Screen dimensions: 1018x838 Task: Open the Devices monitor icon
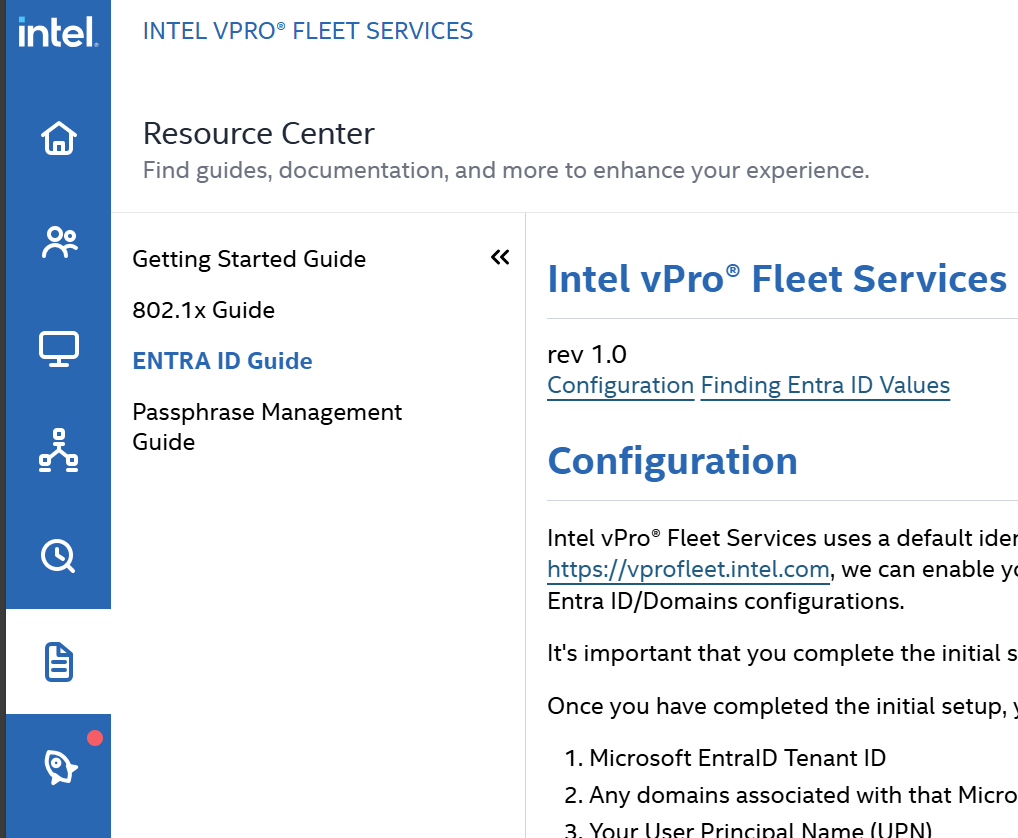[58, 349]
